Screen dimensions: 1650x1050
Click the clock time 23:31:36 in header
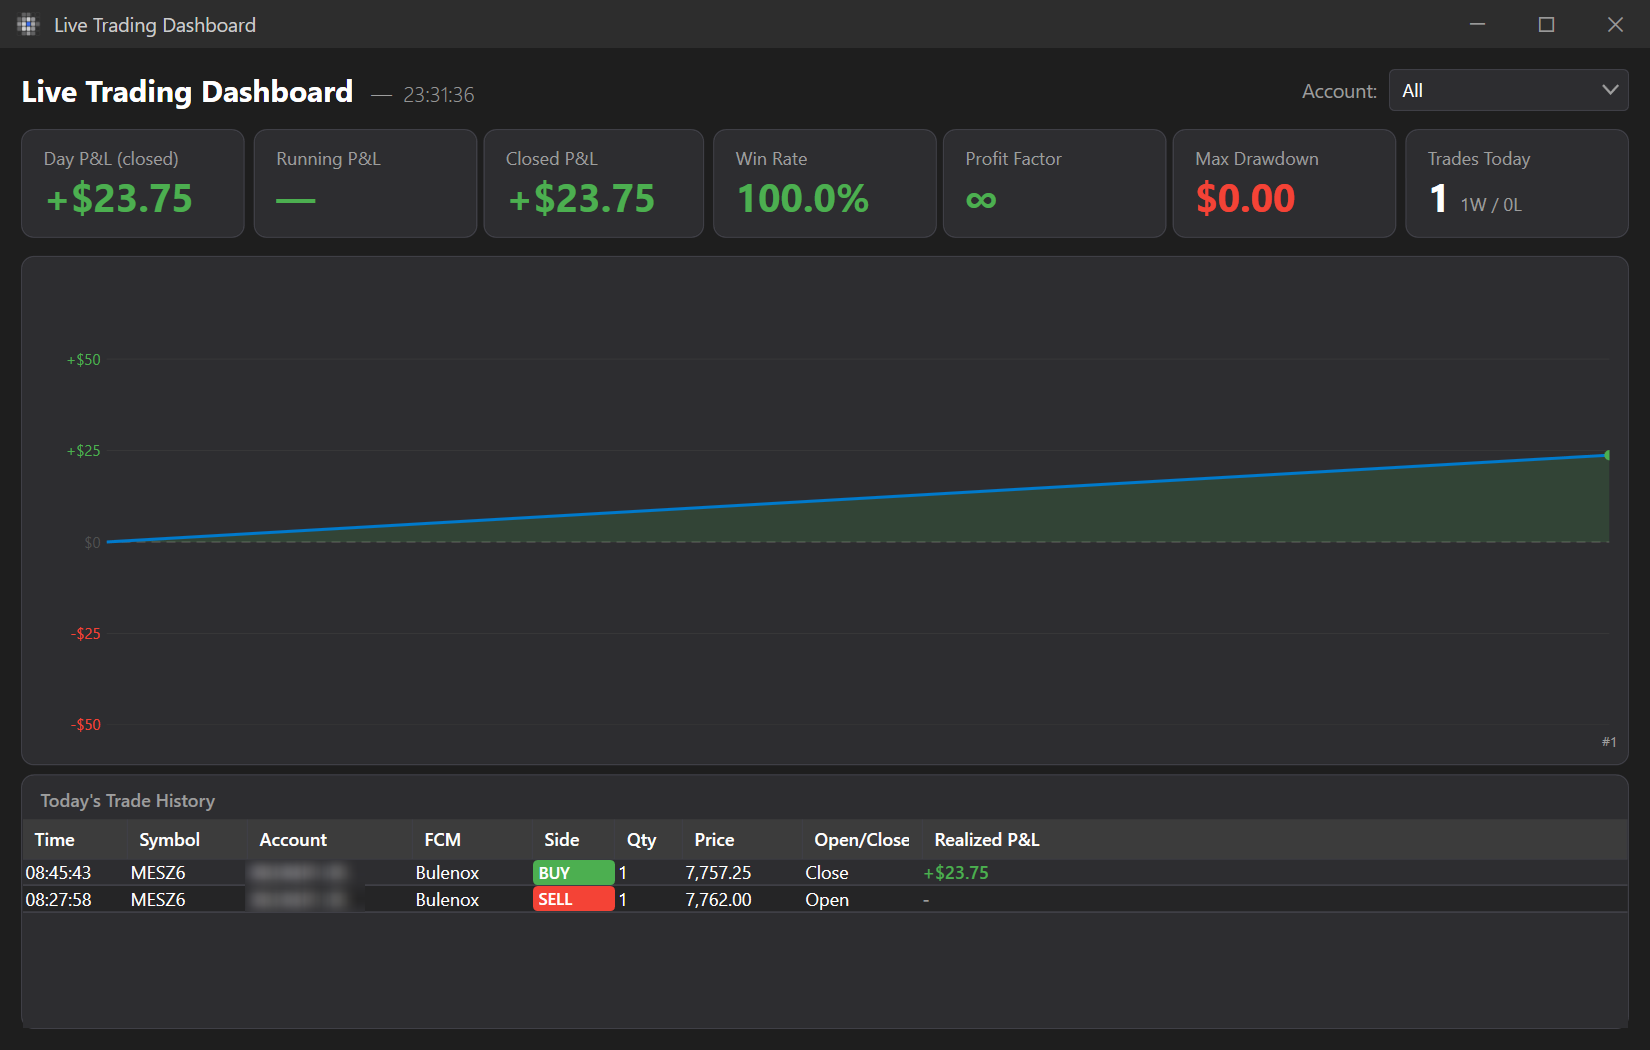(x=439, y=95)
